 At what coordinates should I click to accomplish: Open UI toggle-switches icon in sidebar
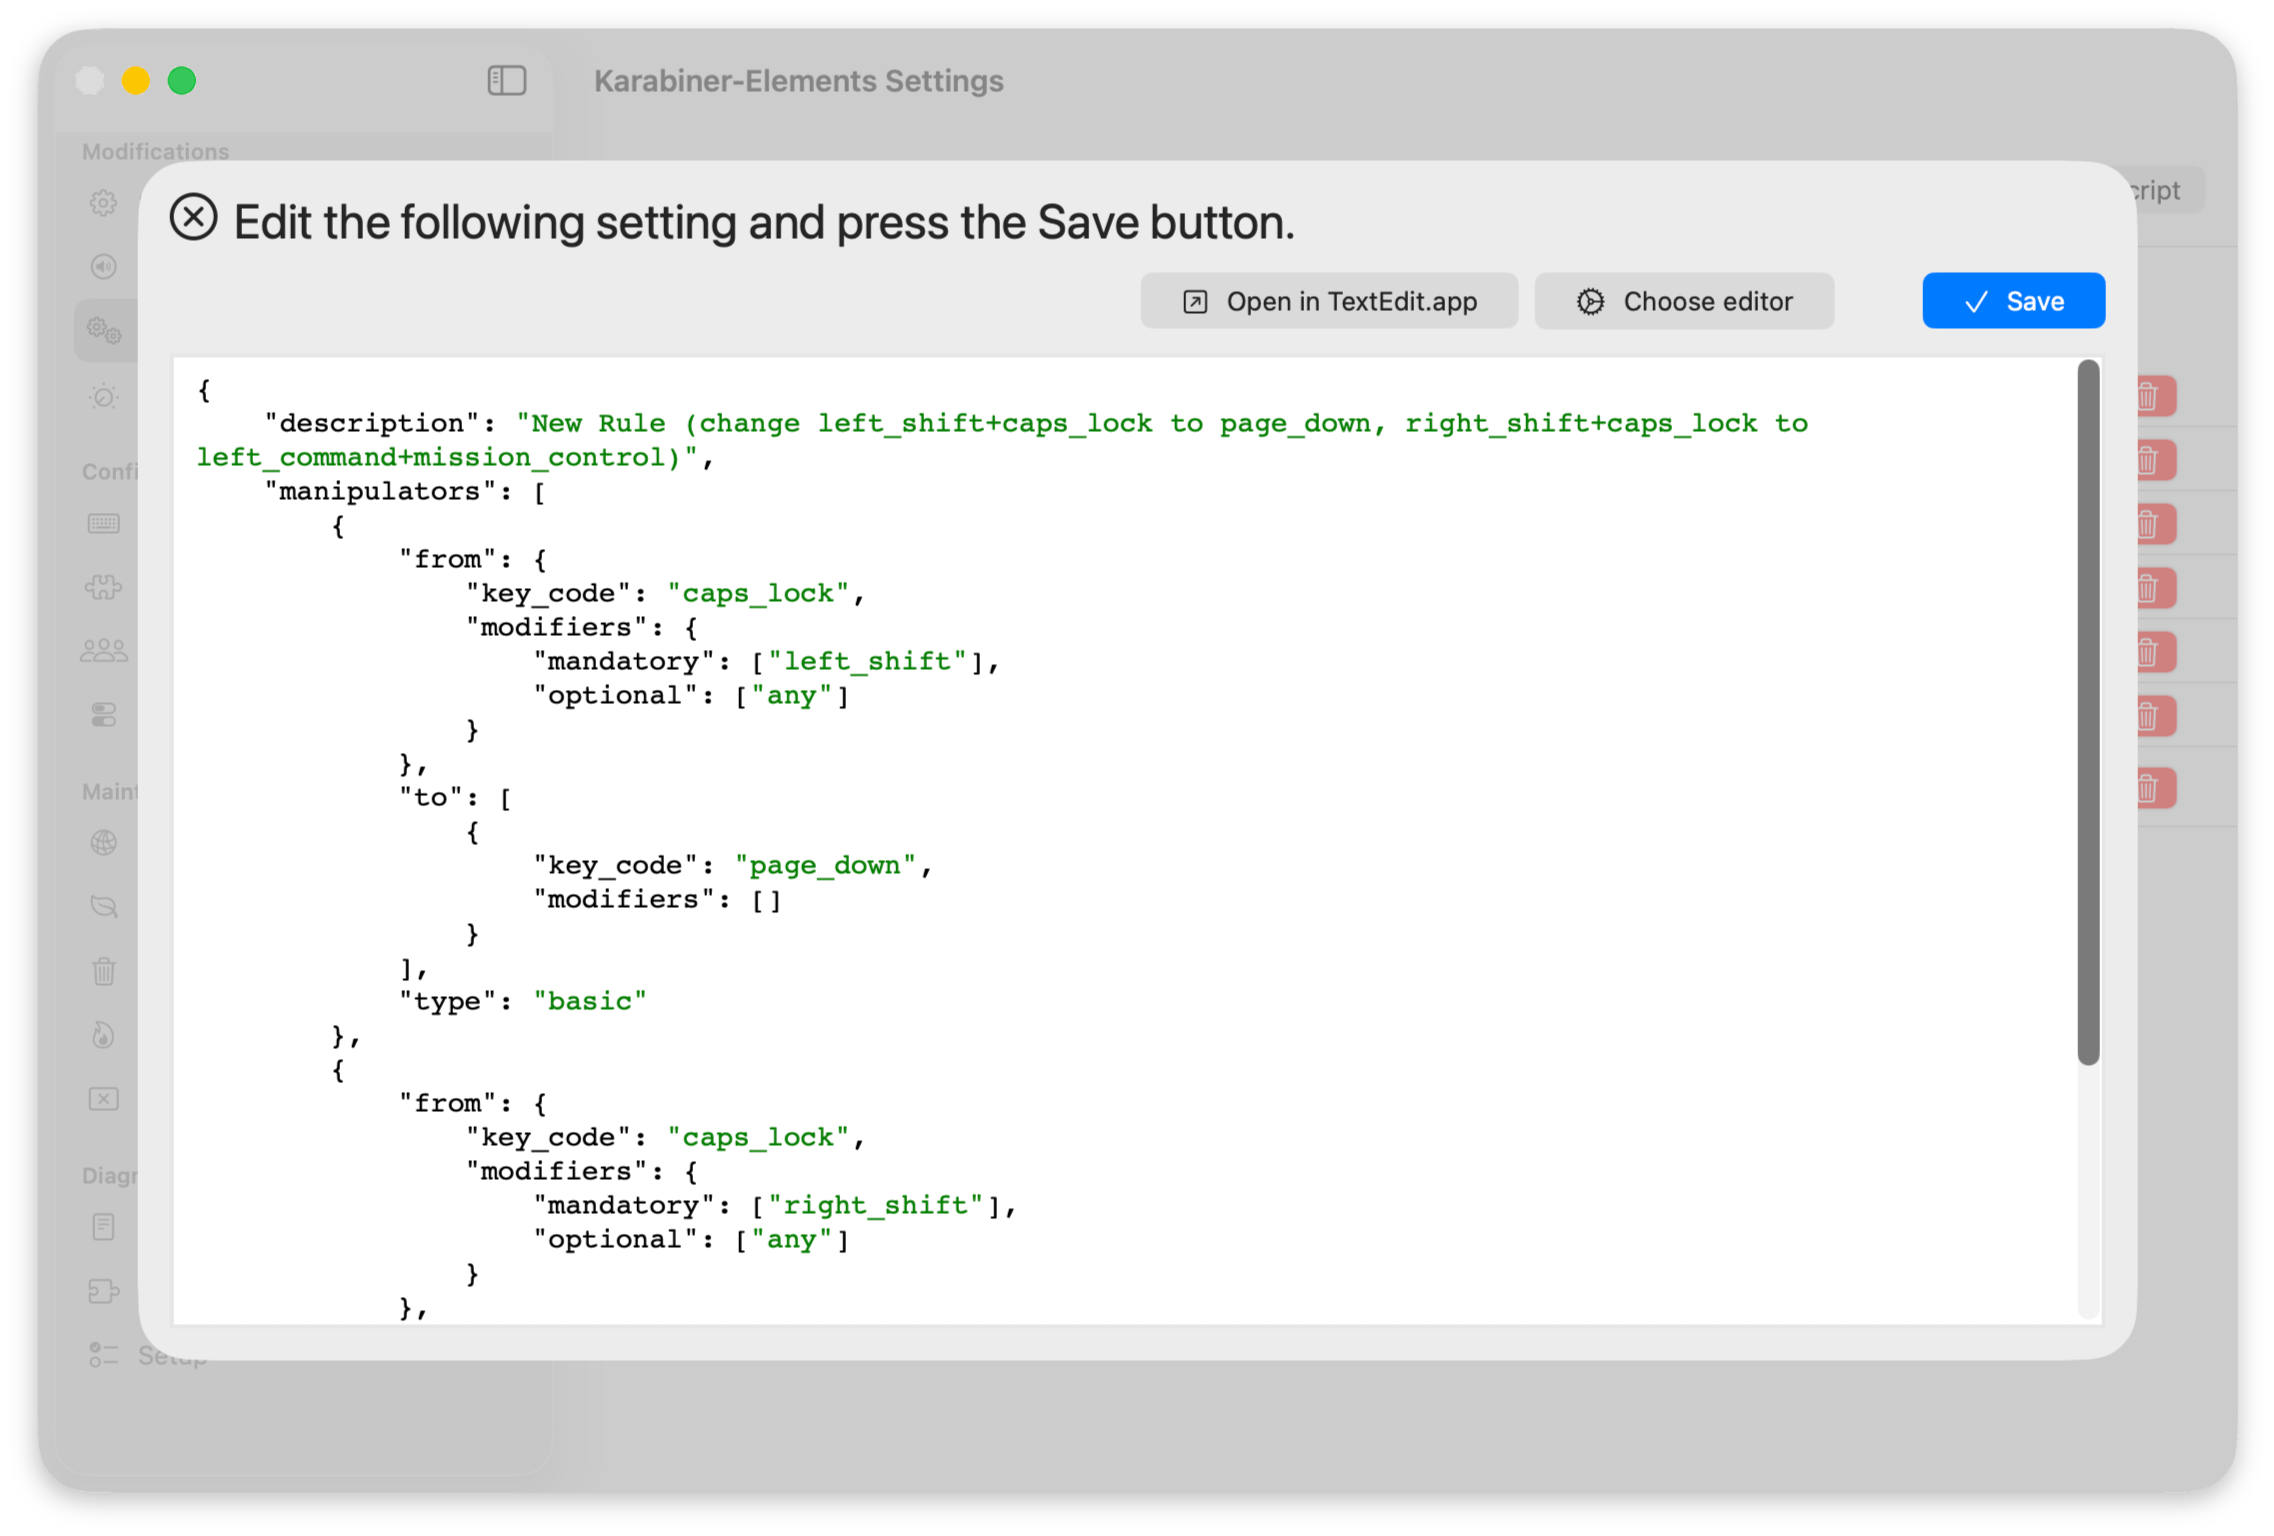(x=103, y=715)
